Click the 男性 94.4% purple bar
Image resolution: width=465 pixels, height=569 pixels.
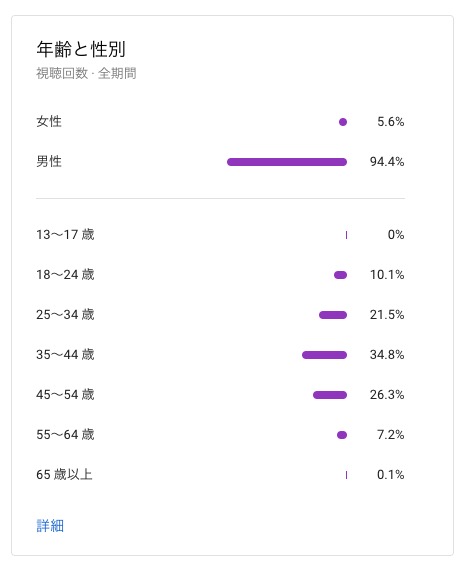pyautogui.click(x=287, y=162)
